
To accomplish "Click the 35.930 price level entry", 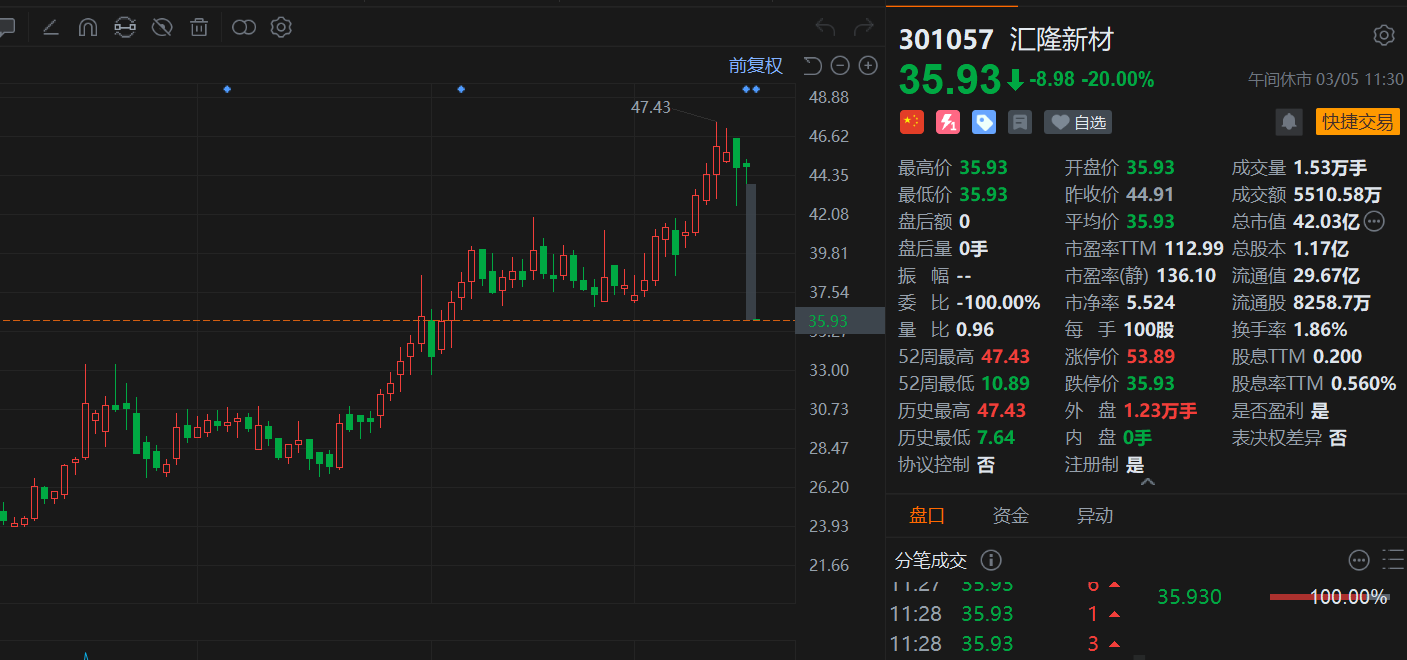I will [x=1190, y=597].
